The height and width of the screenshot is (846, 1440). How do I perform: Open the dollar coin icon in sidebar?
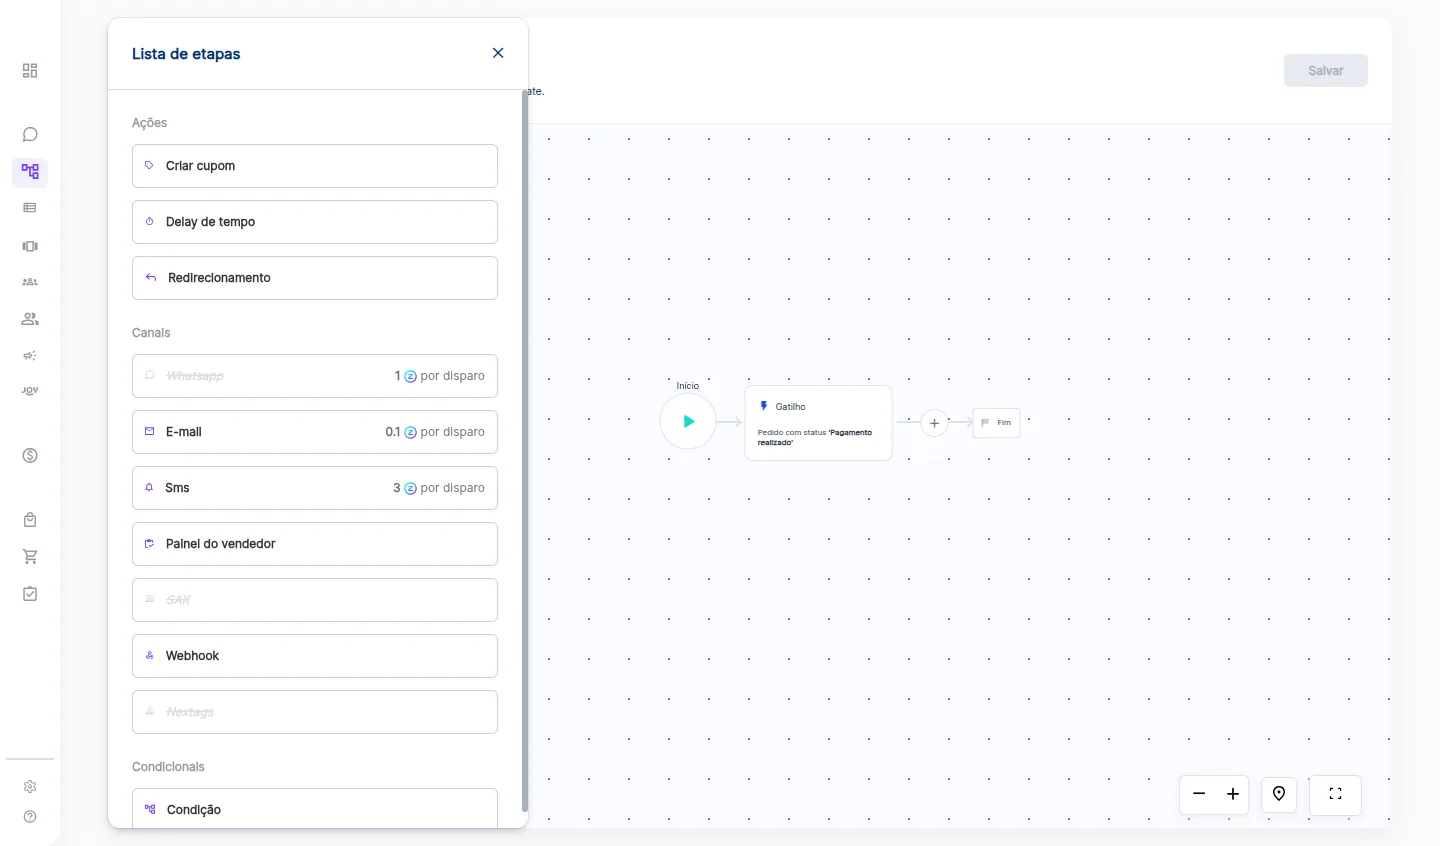30,455
